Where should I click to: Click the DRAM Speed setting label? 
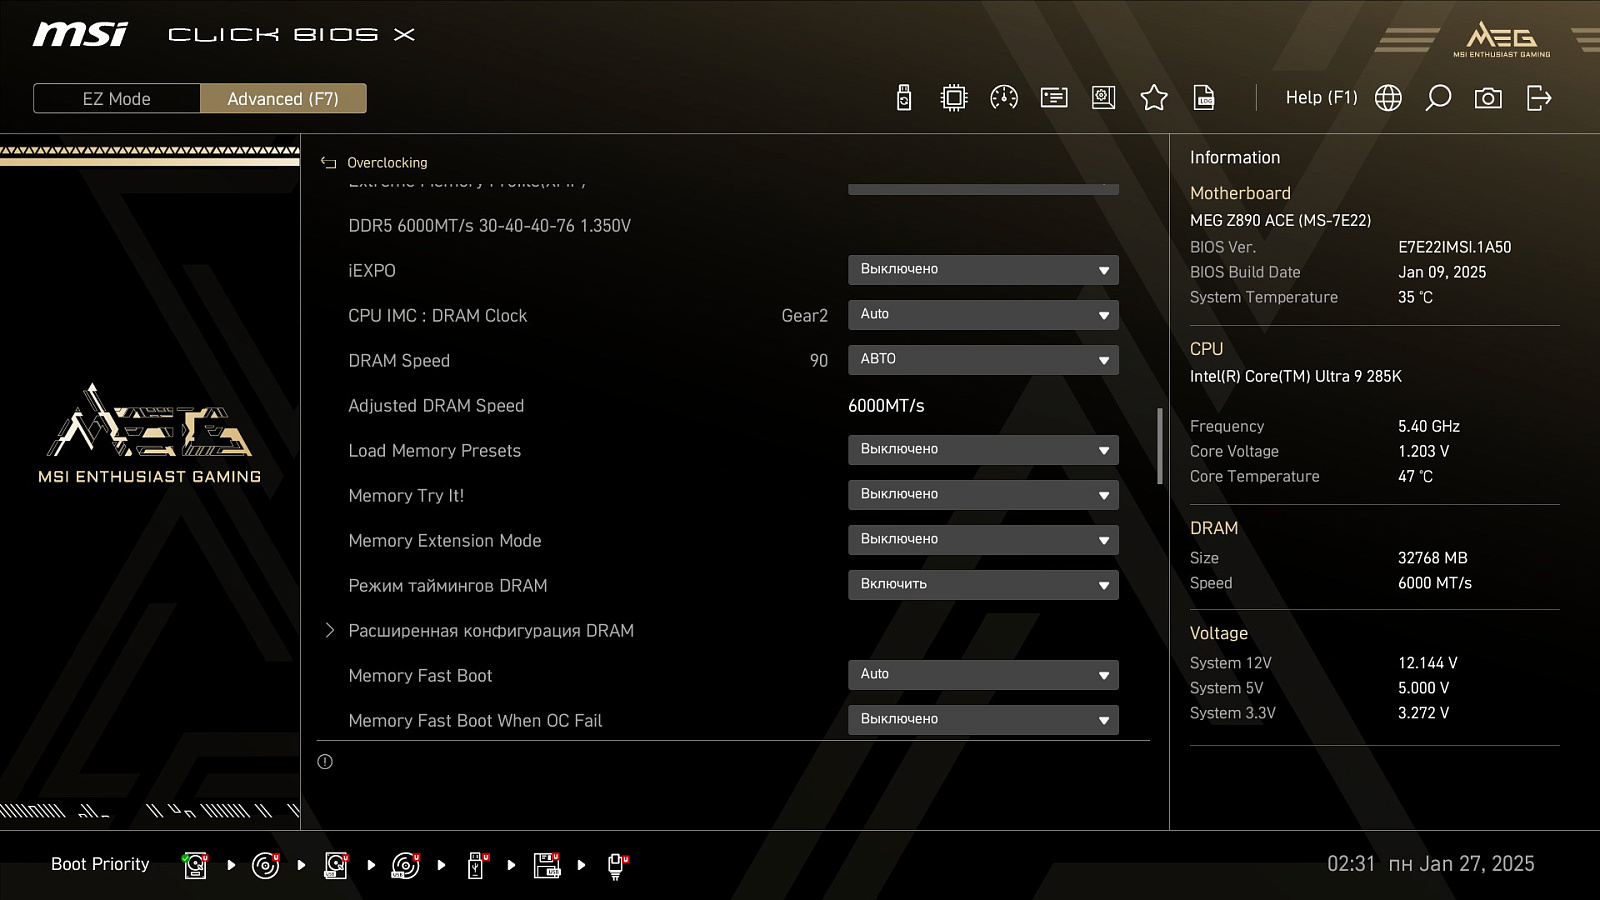pyautogui.click(x=399, y=361)
